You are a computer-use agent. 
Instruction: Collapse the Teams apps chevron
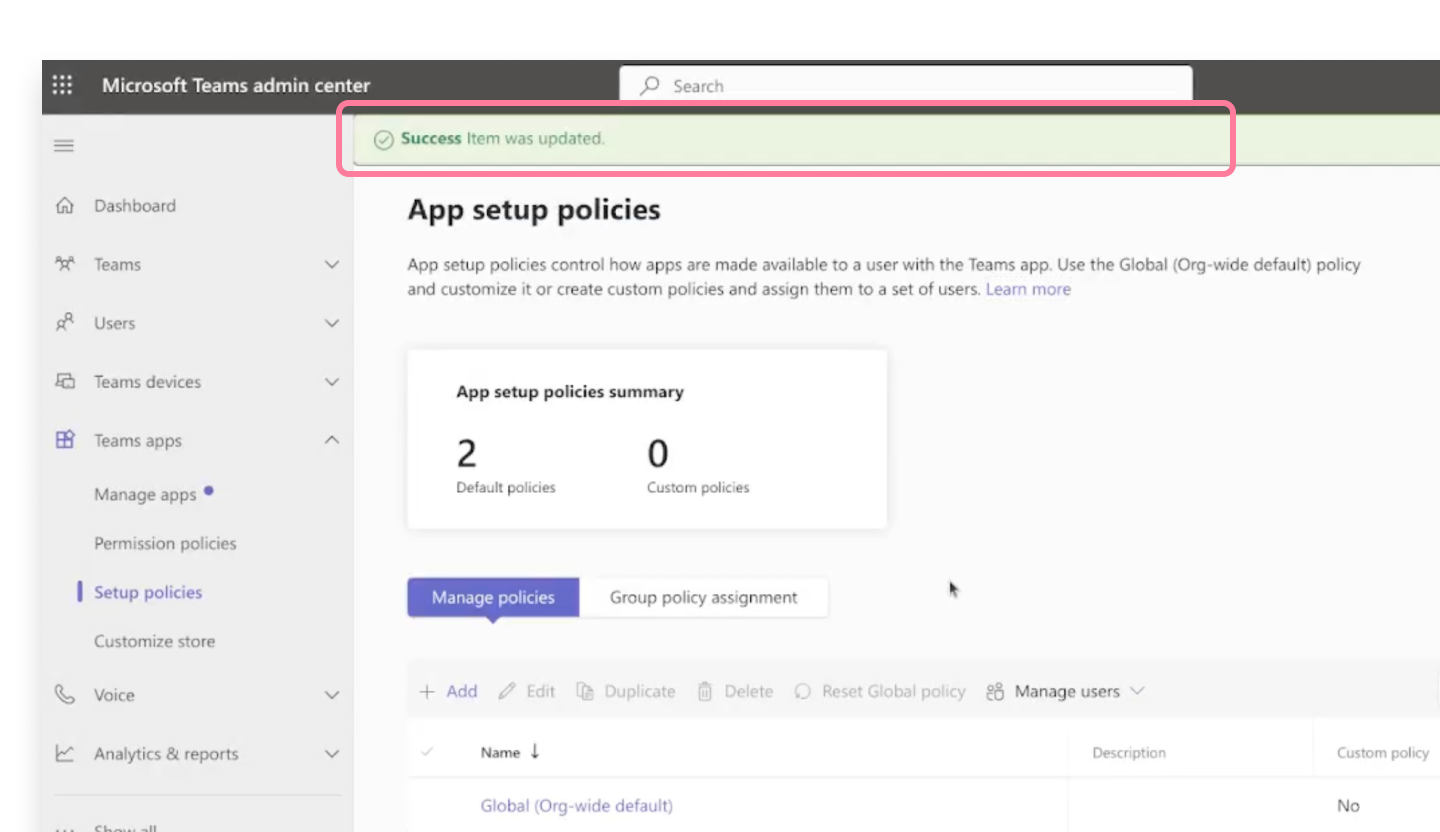[x=332, y=440]
